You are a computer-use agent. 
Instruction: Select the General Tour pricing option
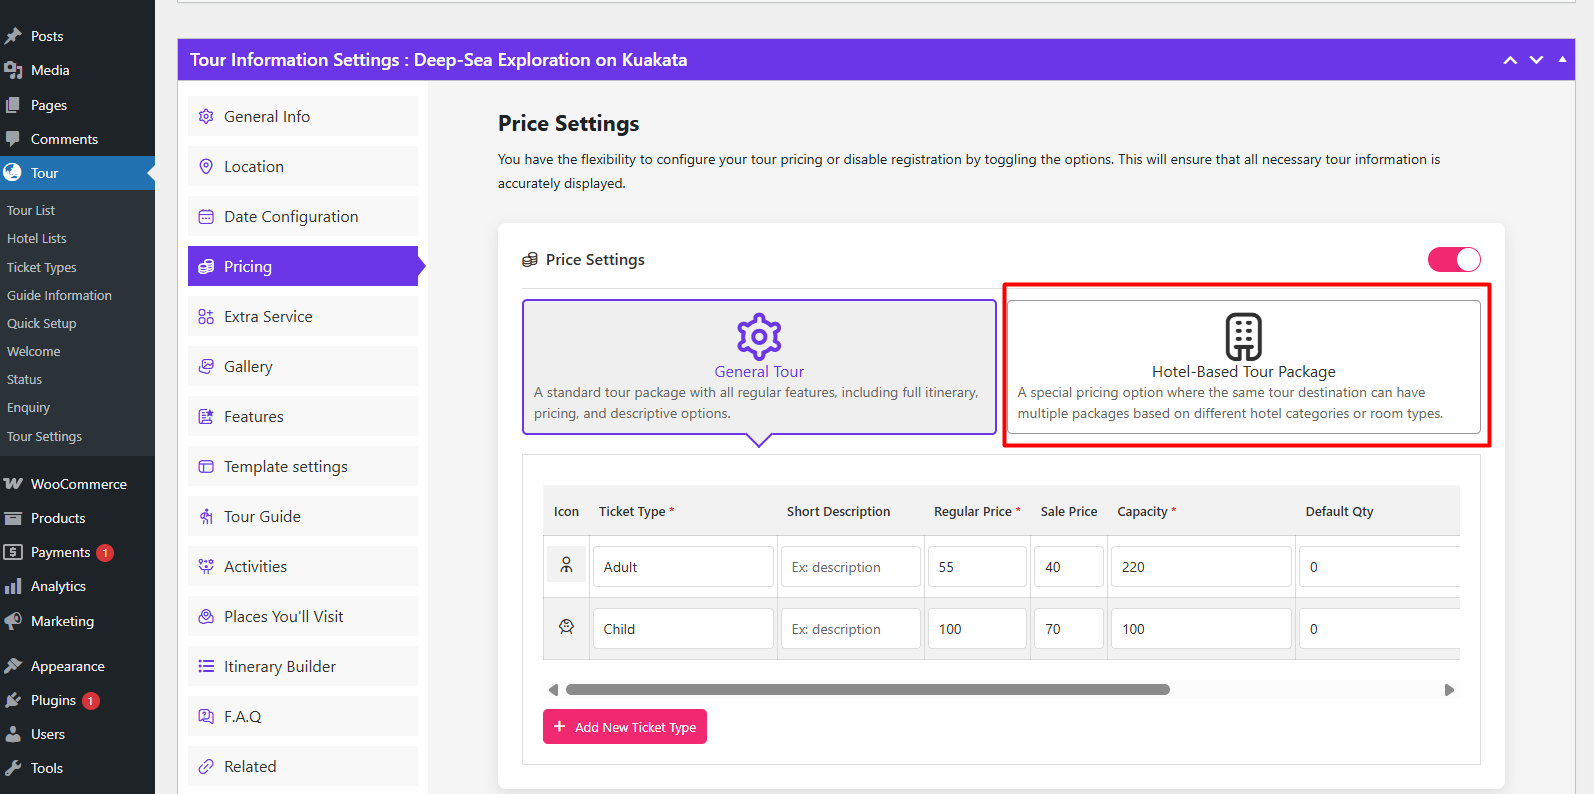[x=759, y=368]
